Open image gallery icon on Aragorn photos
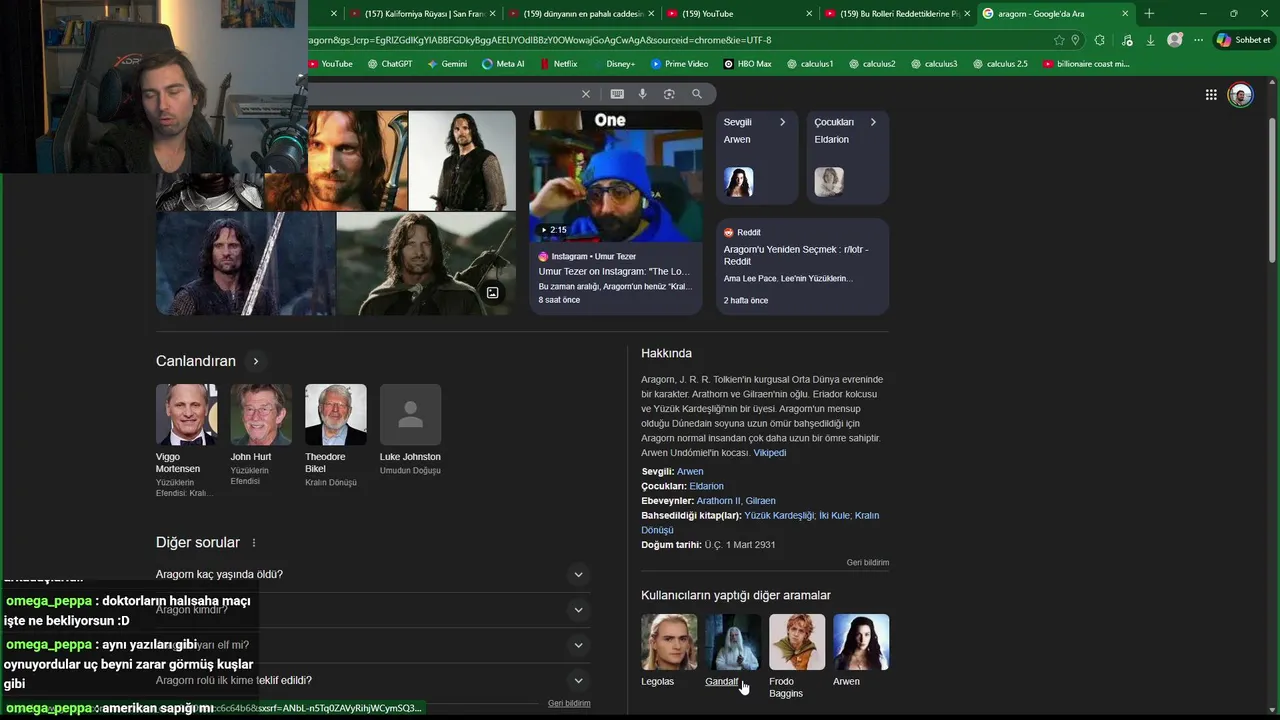The image size is (1280, 720). [492, 293]
